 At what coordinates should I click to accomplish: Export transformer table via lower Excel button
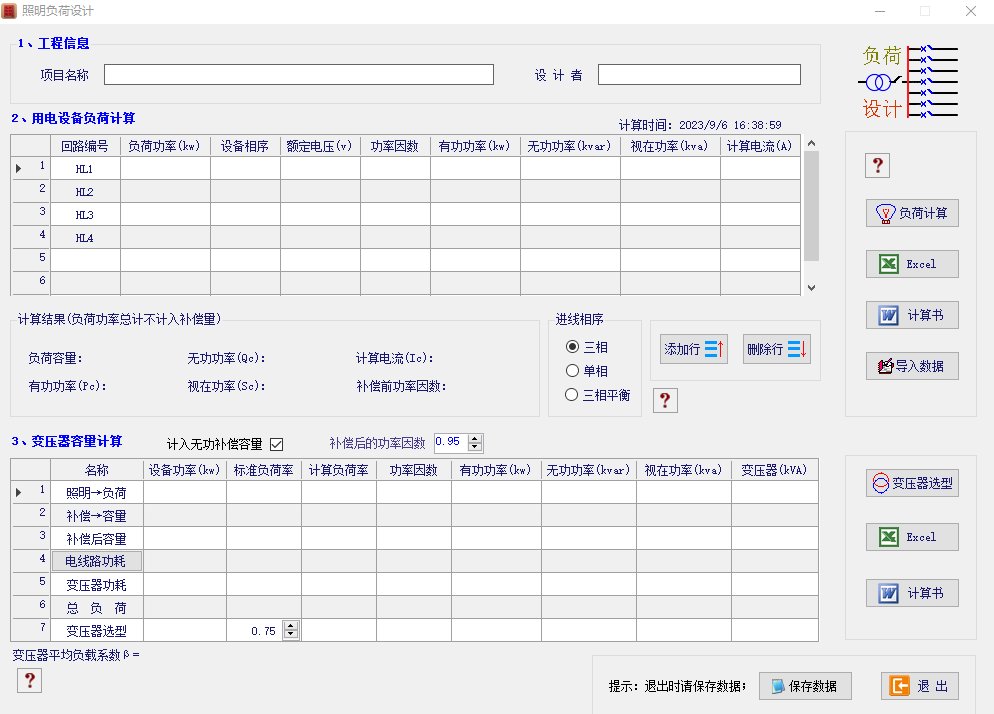click(x=912, y=537)
